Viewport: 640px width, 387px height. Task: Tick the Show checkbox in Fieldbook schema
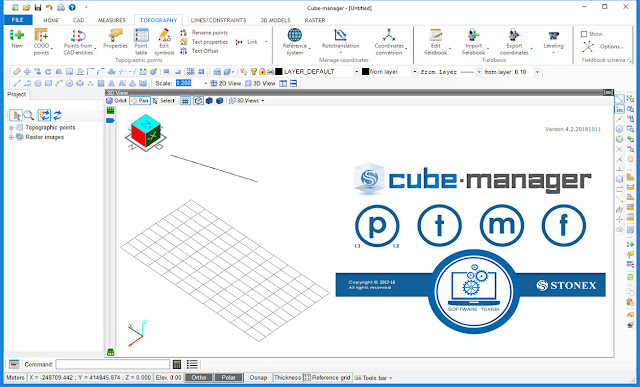[x=584, y=34]
